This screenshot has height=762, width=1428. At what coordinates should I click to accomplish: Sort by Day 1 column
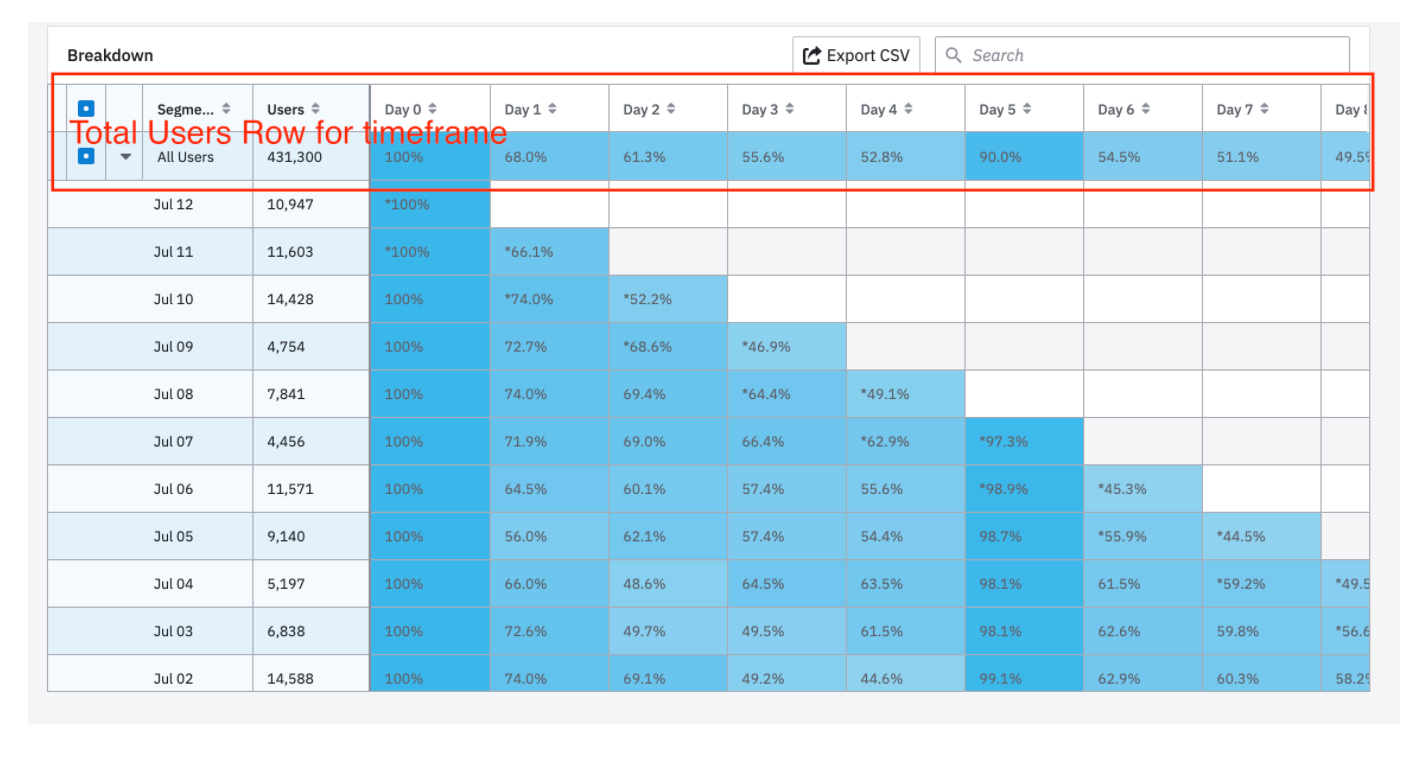click(530, 109)
